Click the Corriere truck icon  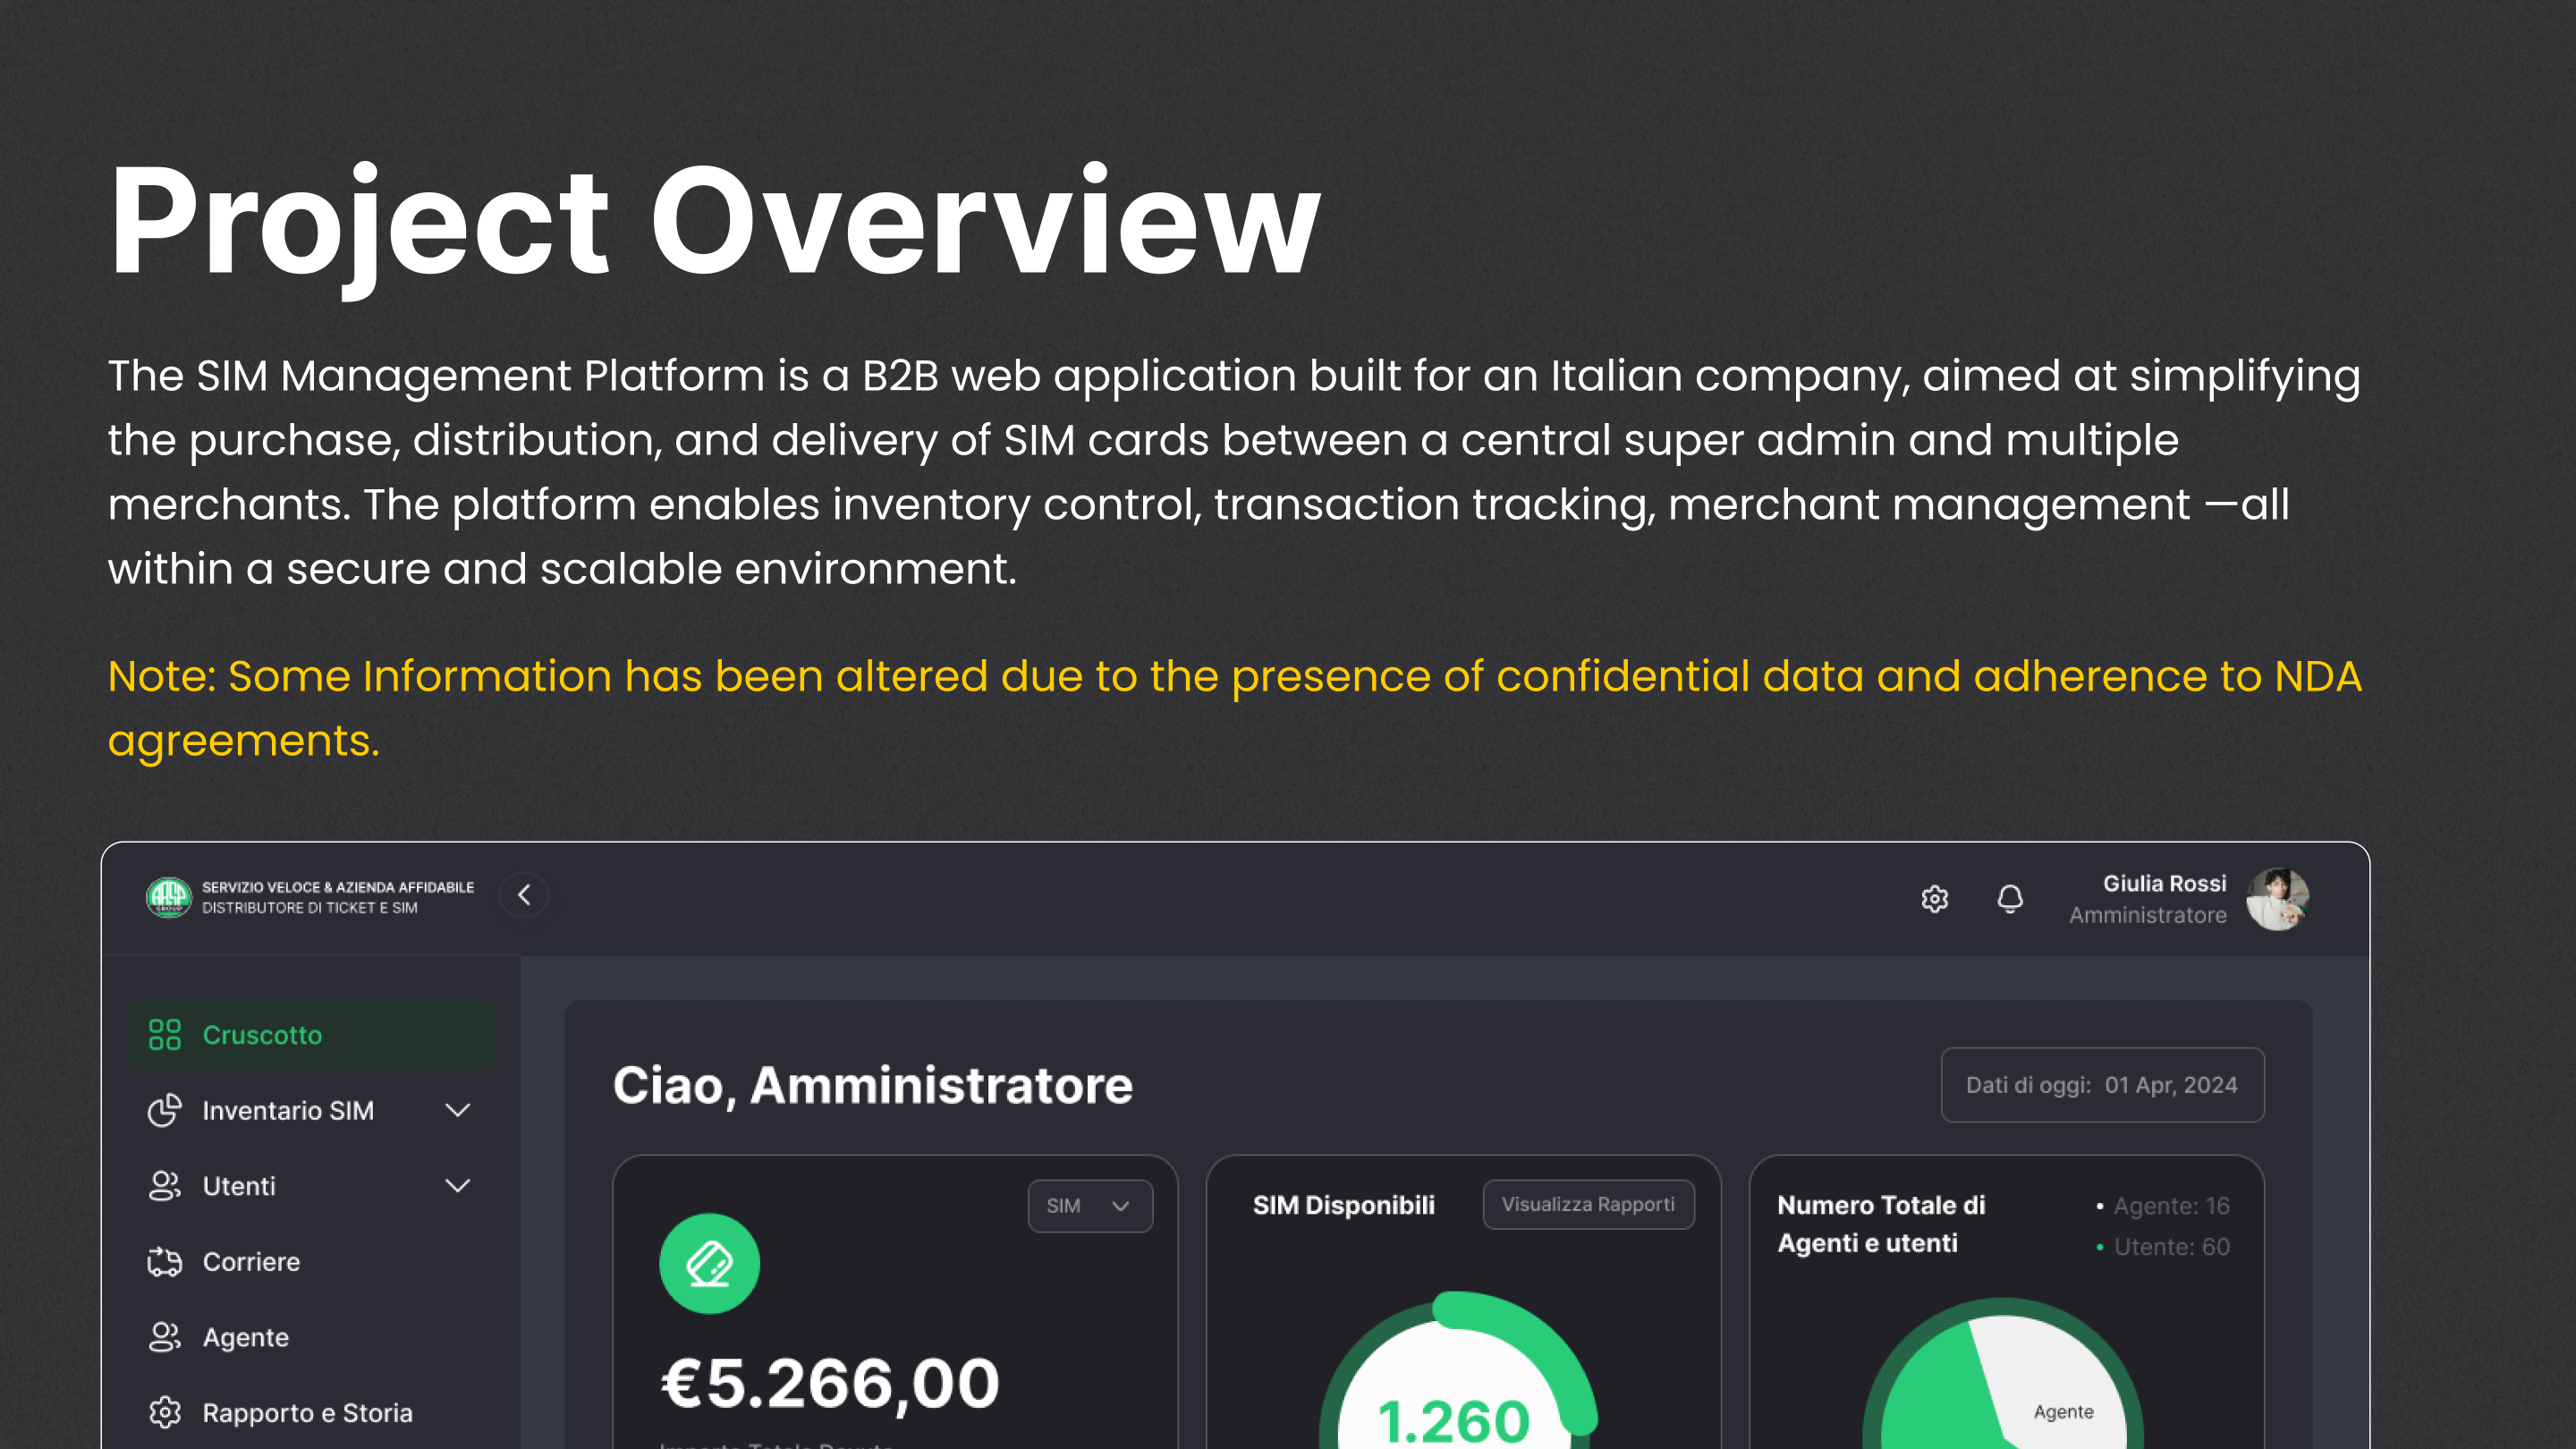coord(165,1262)
